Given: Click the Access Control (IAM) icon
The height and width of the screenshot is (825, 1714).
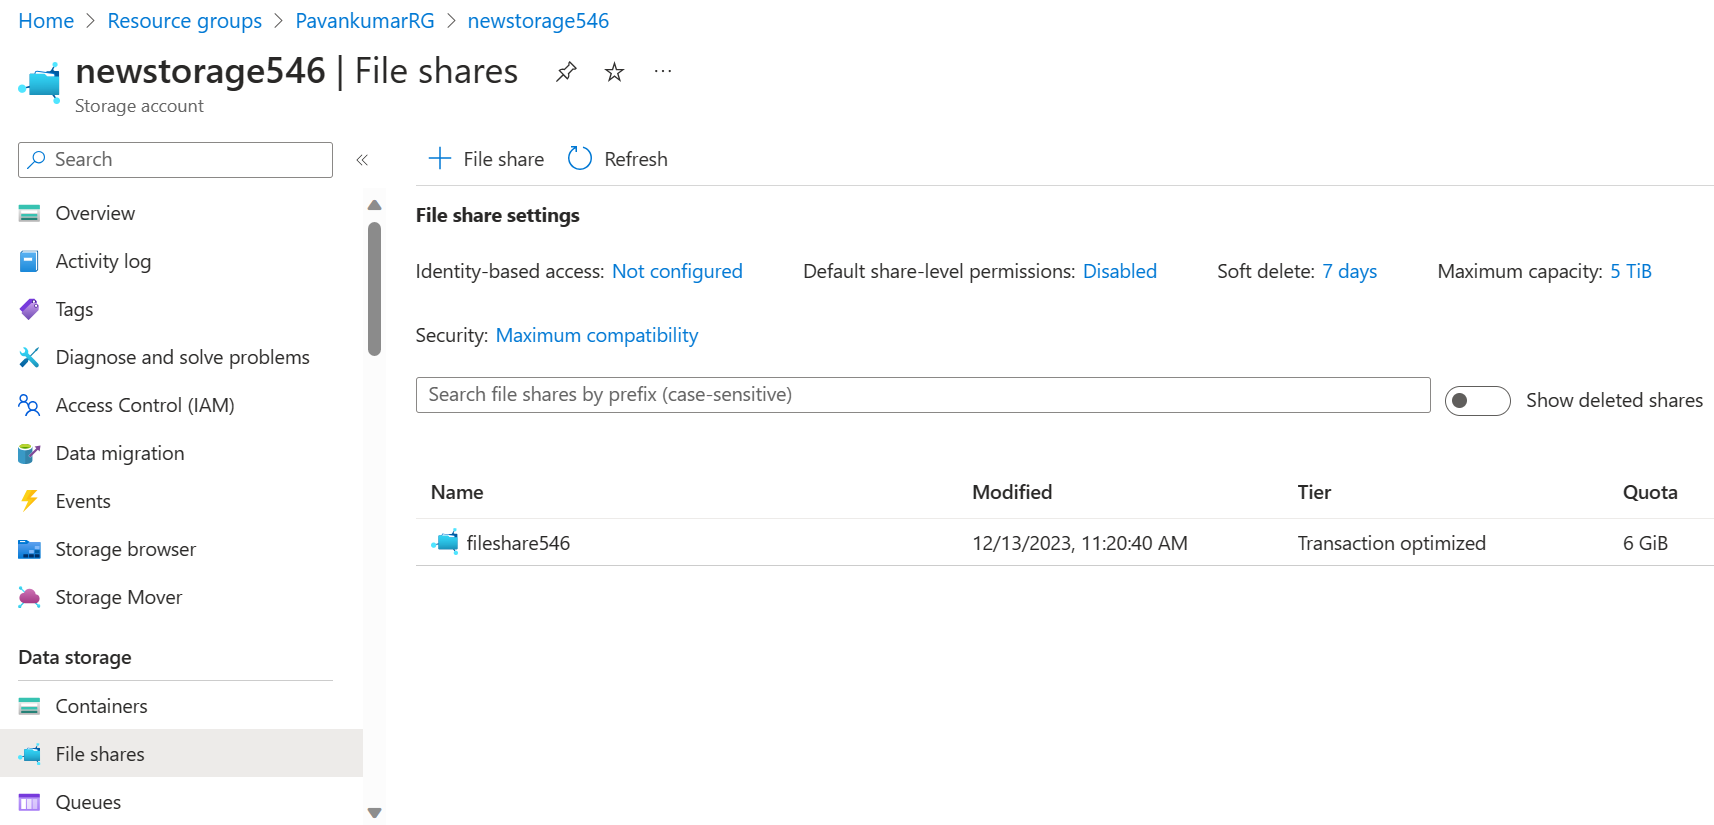Looking at the screenshot, I should (29, 405).
